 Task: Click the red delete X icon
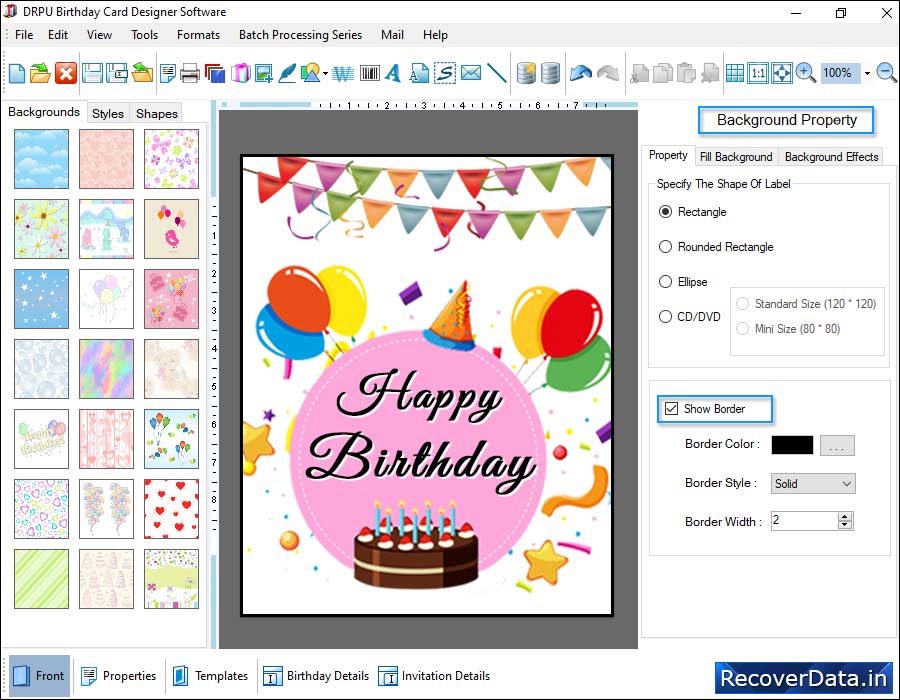[66, 73]
